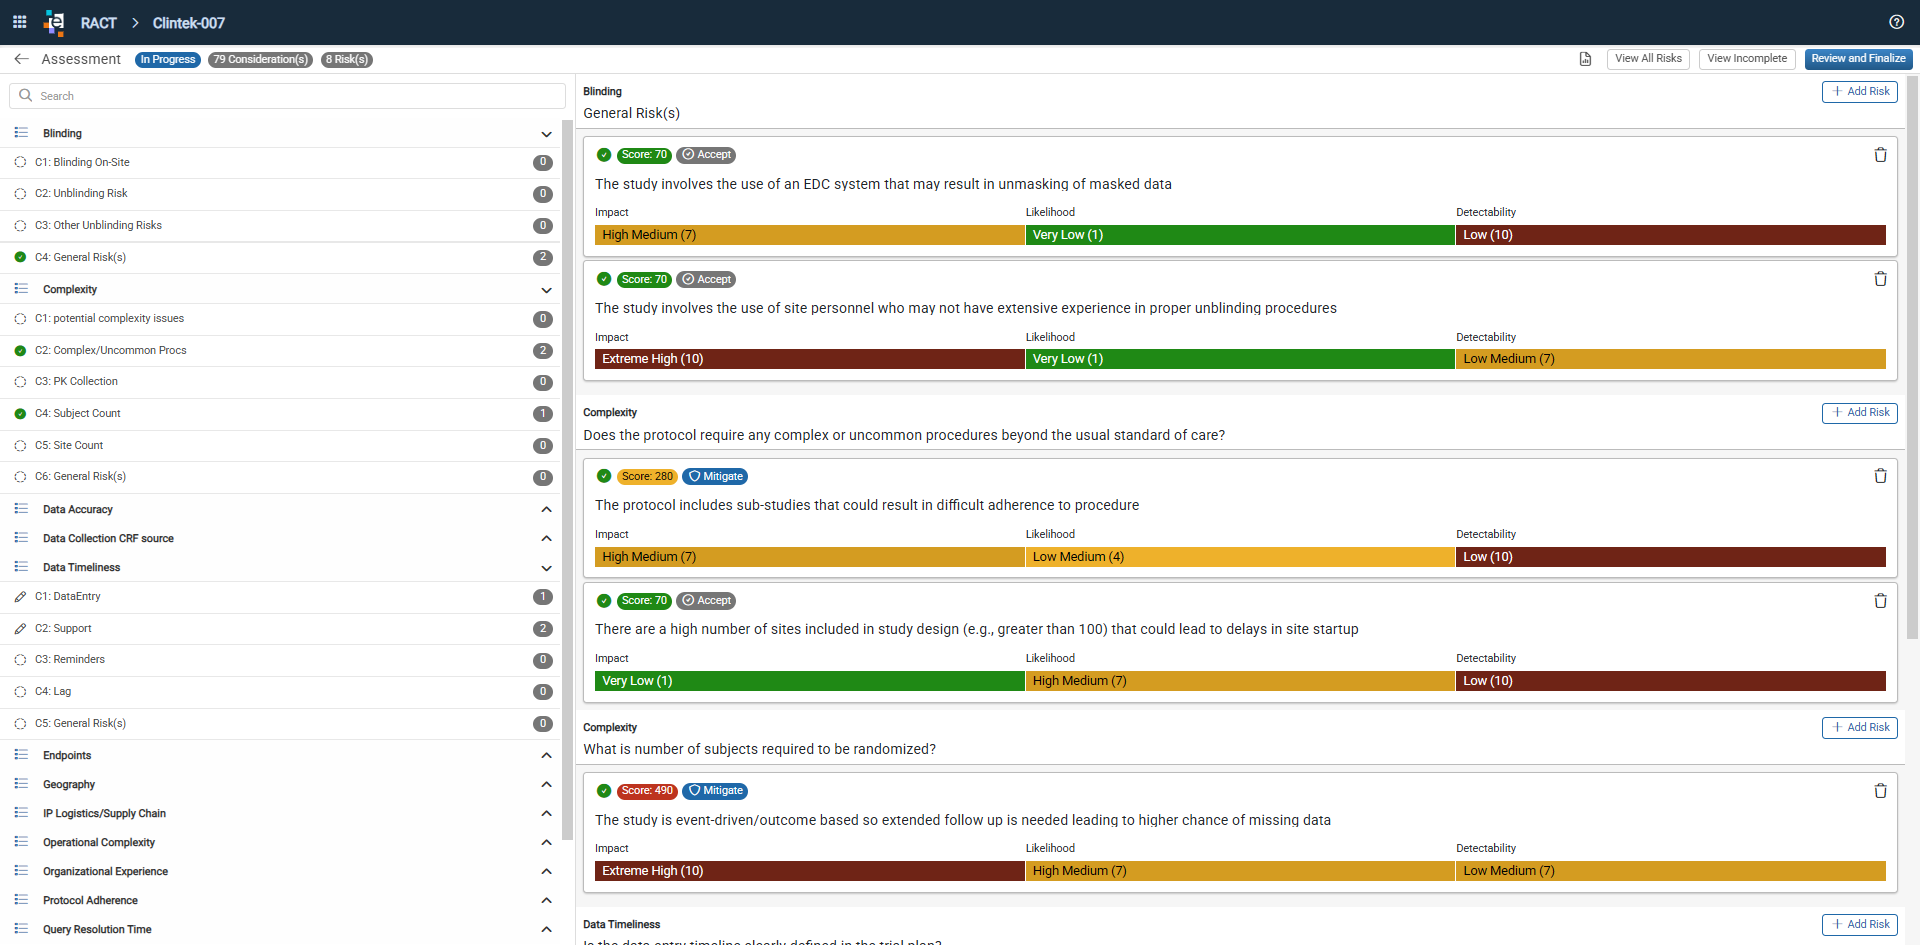Click the Clintek-007 breadcrumb
1920x945 pixels.
(189, 23)
